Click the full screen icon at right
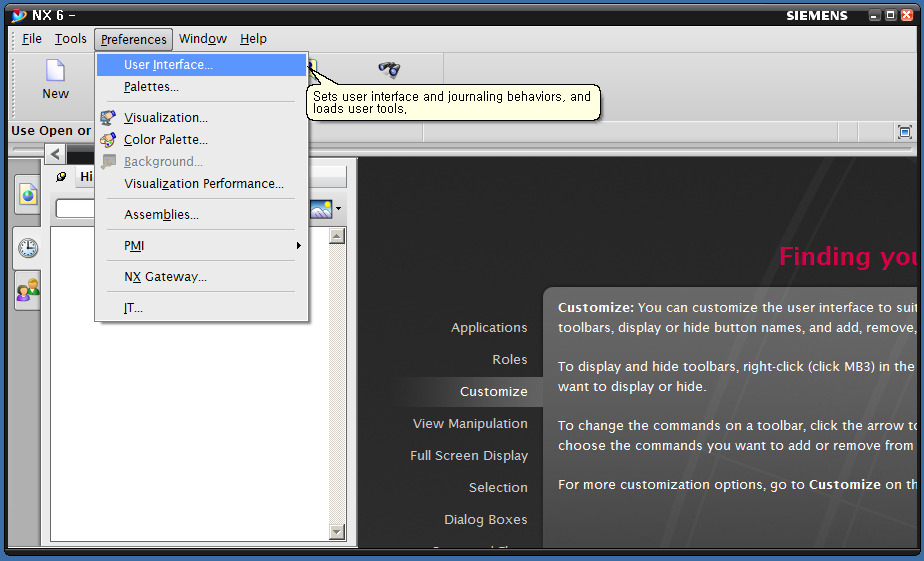 pyautogui.click(x=905, y=132)
